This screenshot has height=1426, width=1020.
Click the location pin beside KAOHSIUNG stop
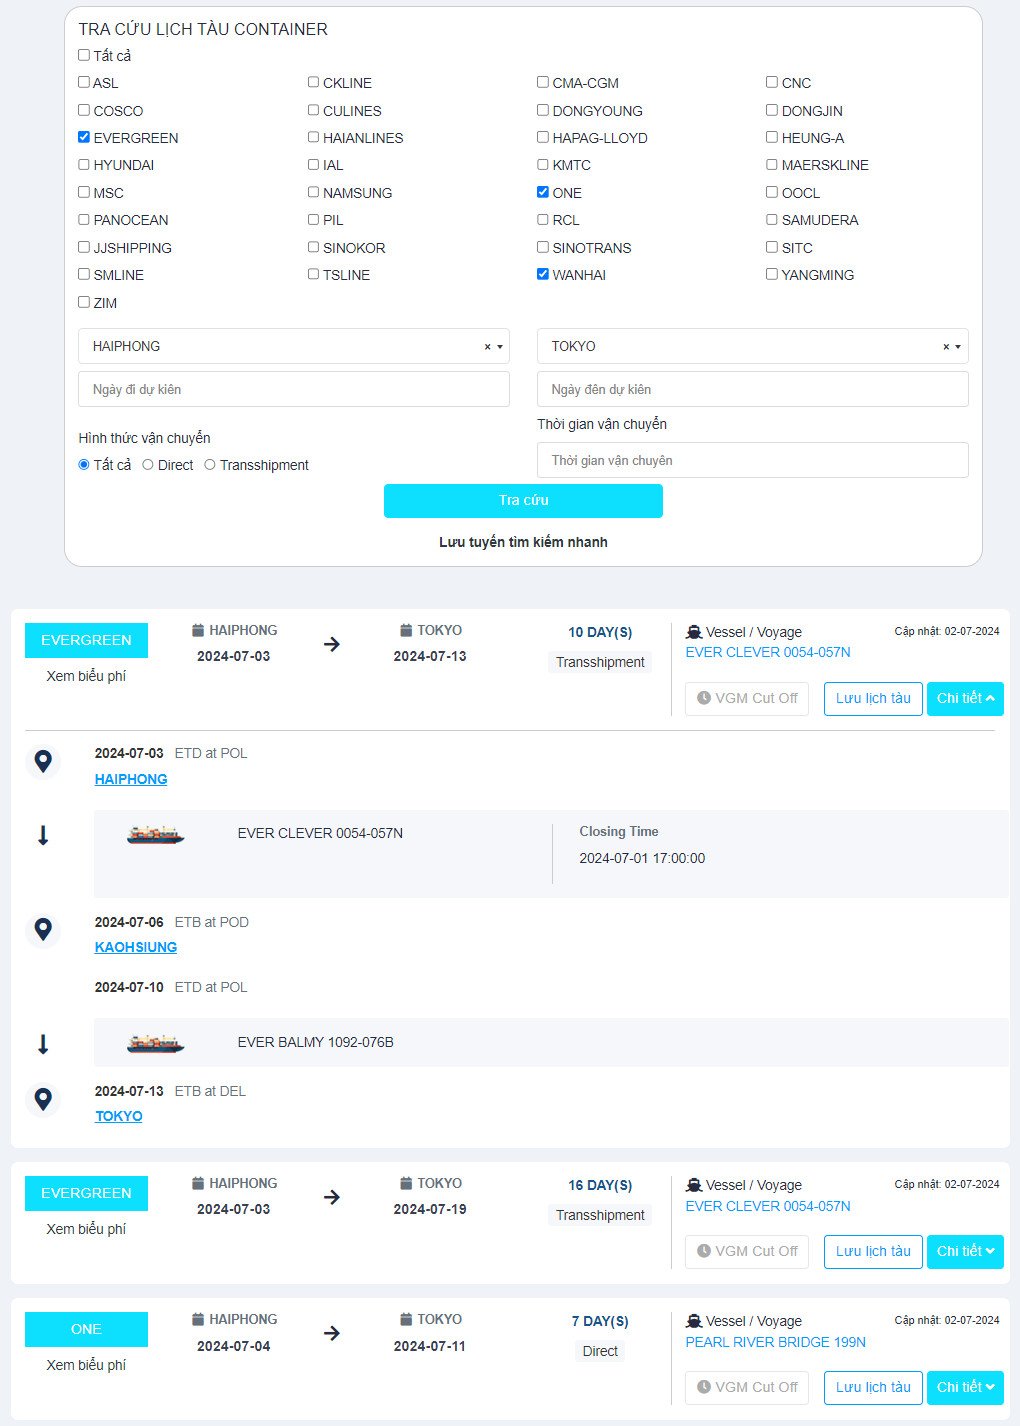42,930
